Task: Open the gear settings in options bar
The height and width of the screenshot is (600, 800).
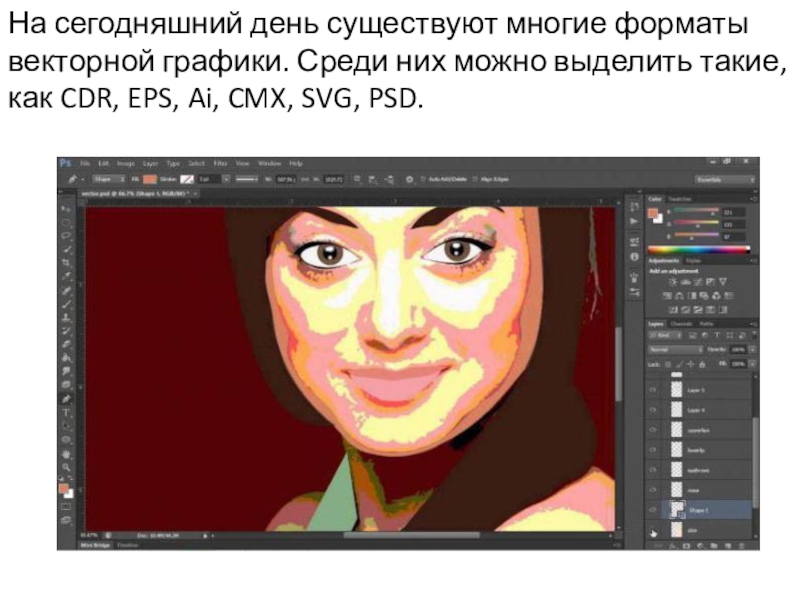Action: click(409, 179)
